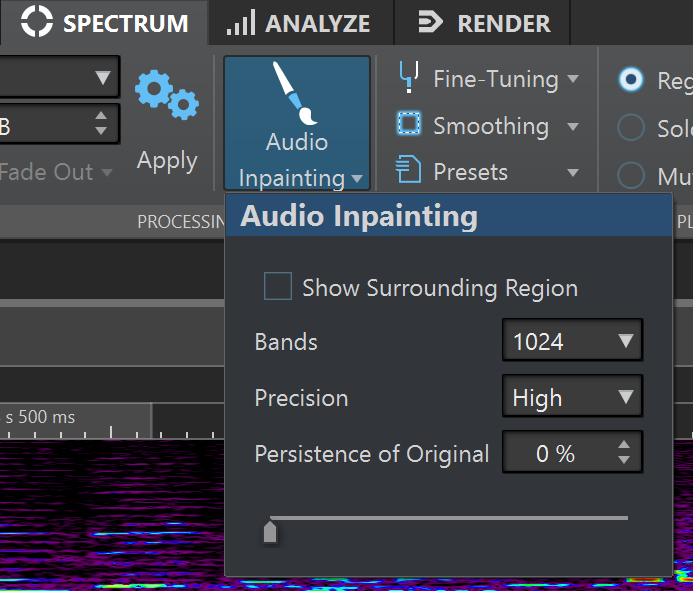
Task: Open the Fade Out dropdown
Action: coord(56,172)
